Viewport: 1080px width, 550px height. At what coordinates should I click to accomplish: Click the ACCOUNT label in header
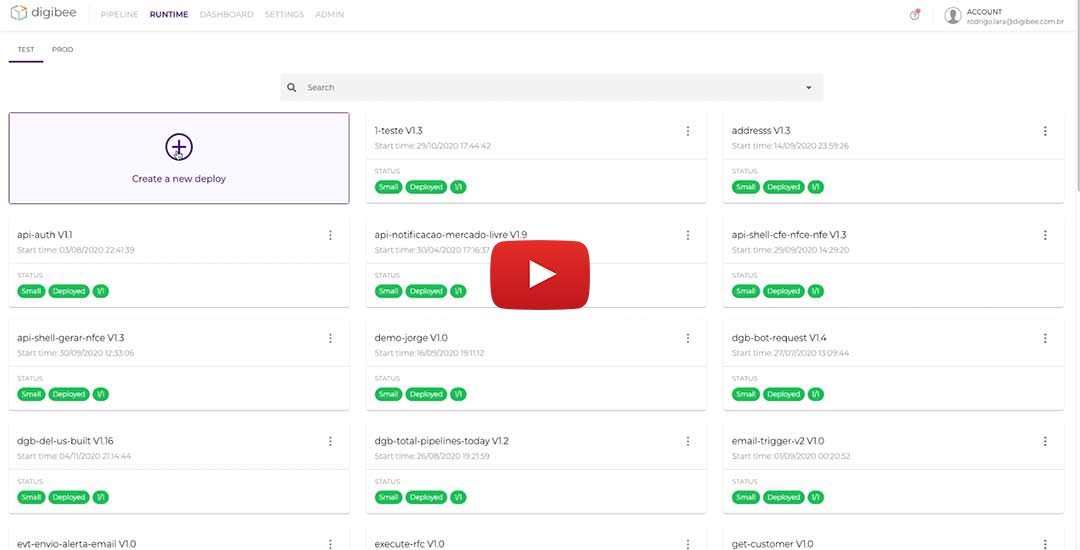tap(984, 12)
